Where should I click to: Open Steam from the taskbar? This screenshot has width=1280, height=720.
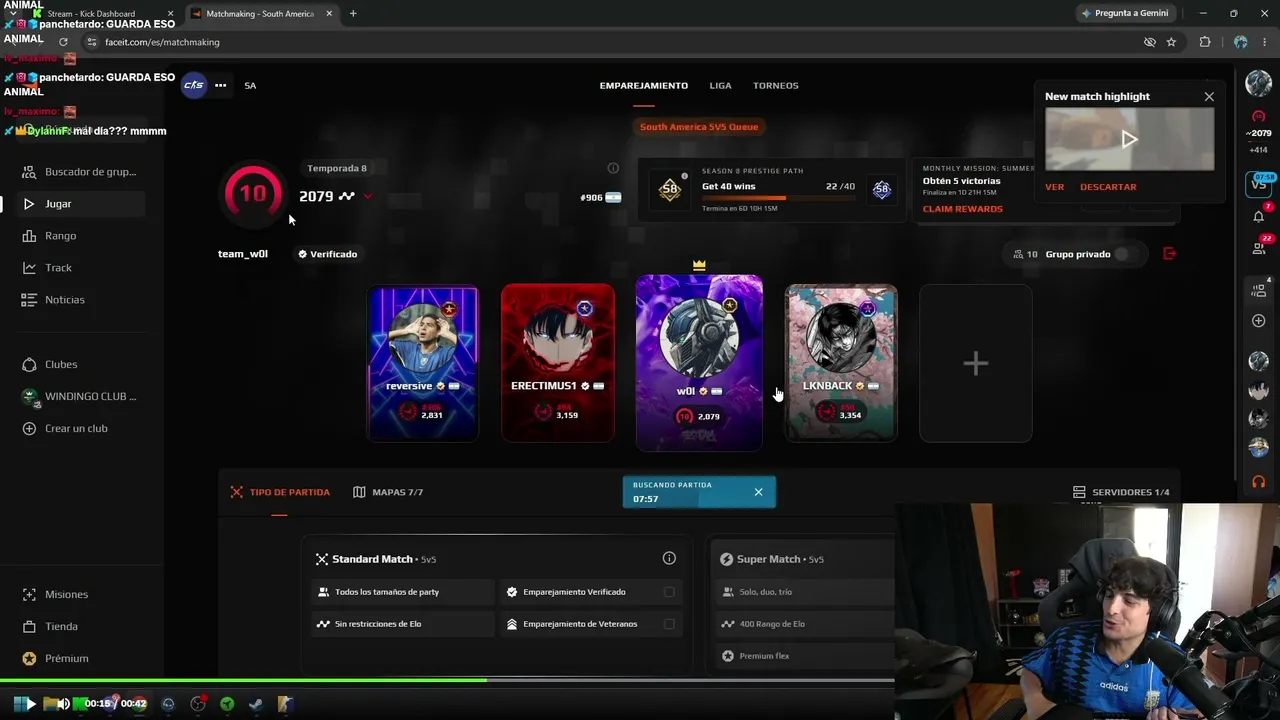256,704
